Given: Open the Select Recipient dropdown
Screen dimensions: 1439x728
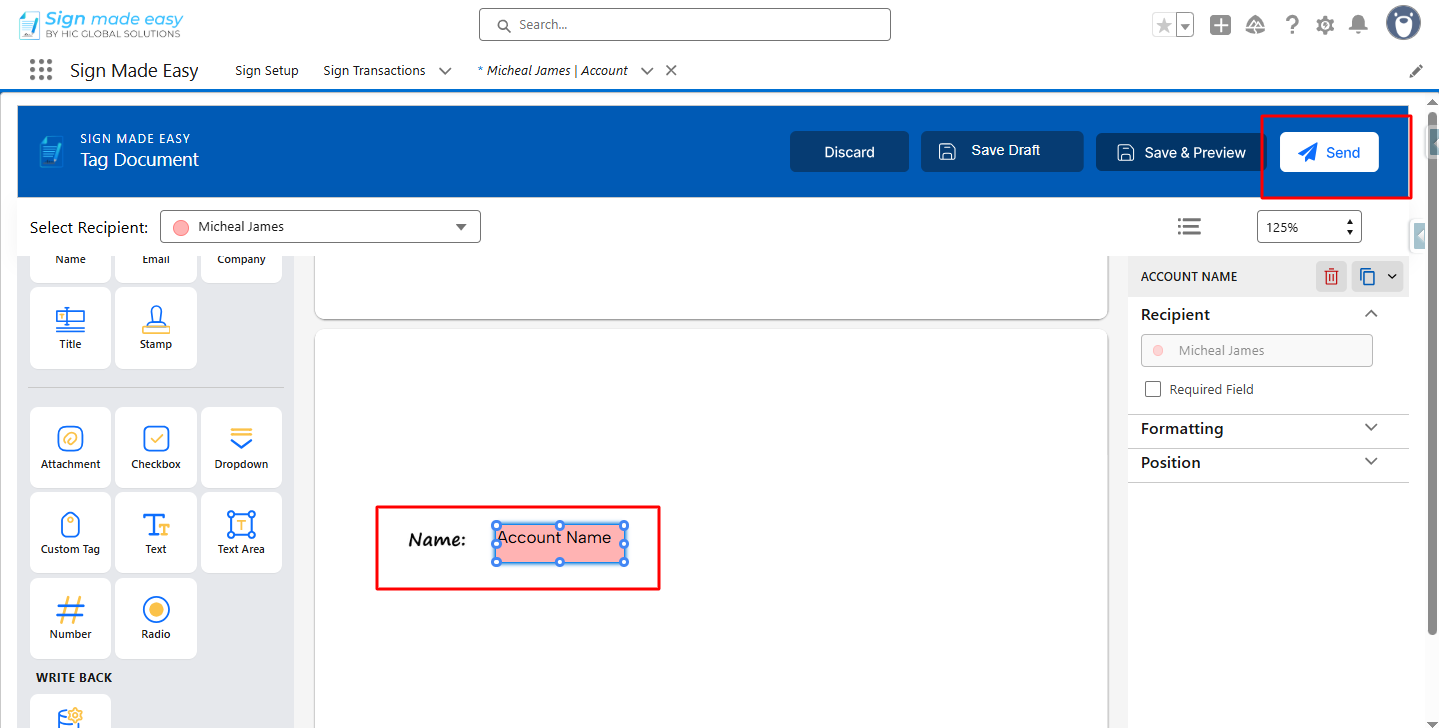Looking at the screenshot, I should (320, 227).
